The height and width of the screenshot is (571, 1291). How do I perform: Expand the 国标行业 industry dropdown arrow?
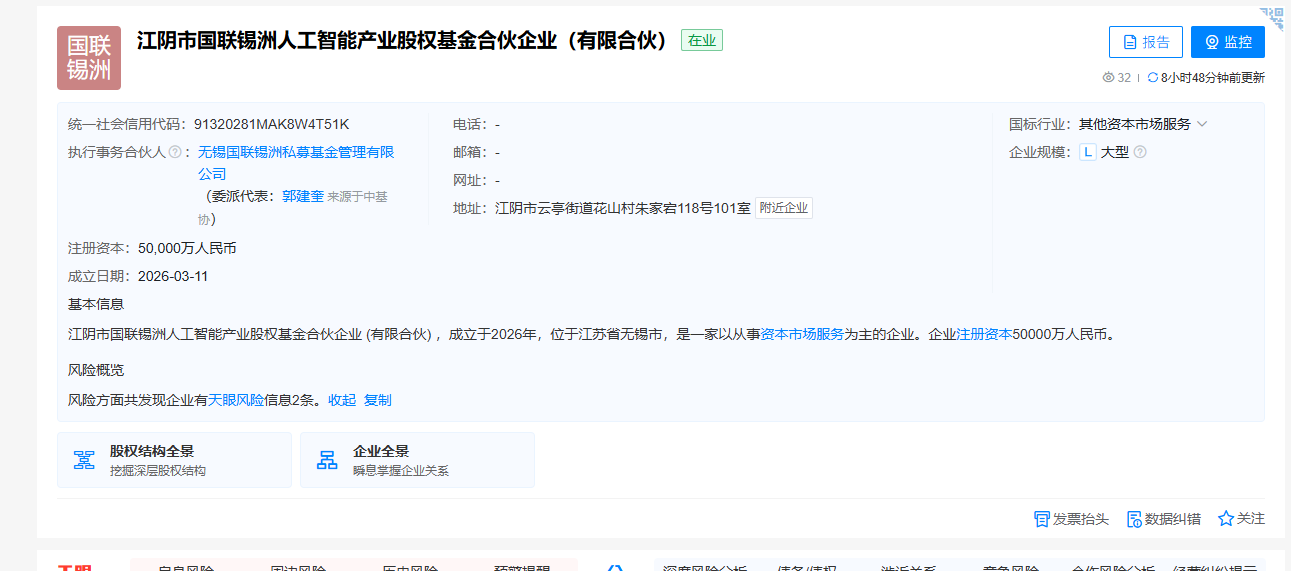coord(1202,125)
